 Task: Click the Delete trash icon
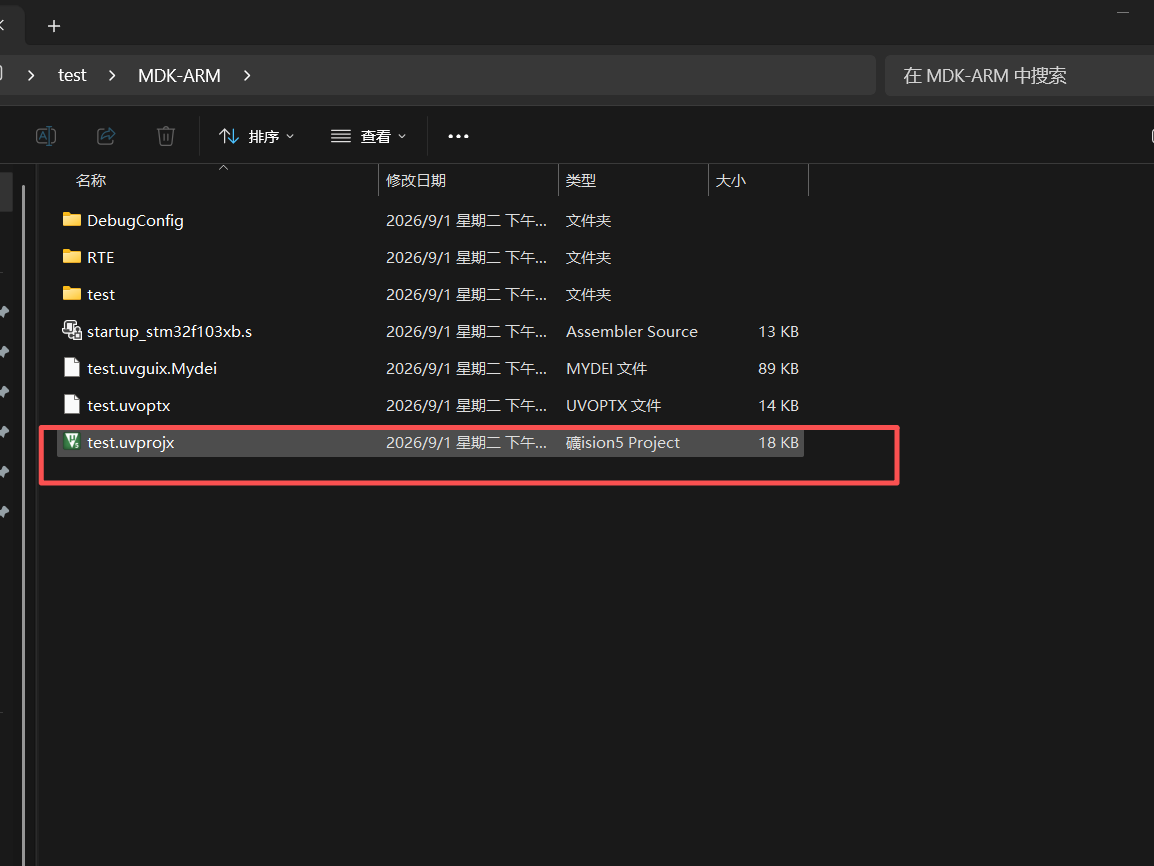tap(166, 136)
